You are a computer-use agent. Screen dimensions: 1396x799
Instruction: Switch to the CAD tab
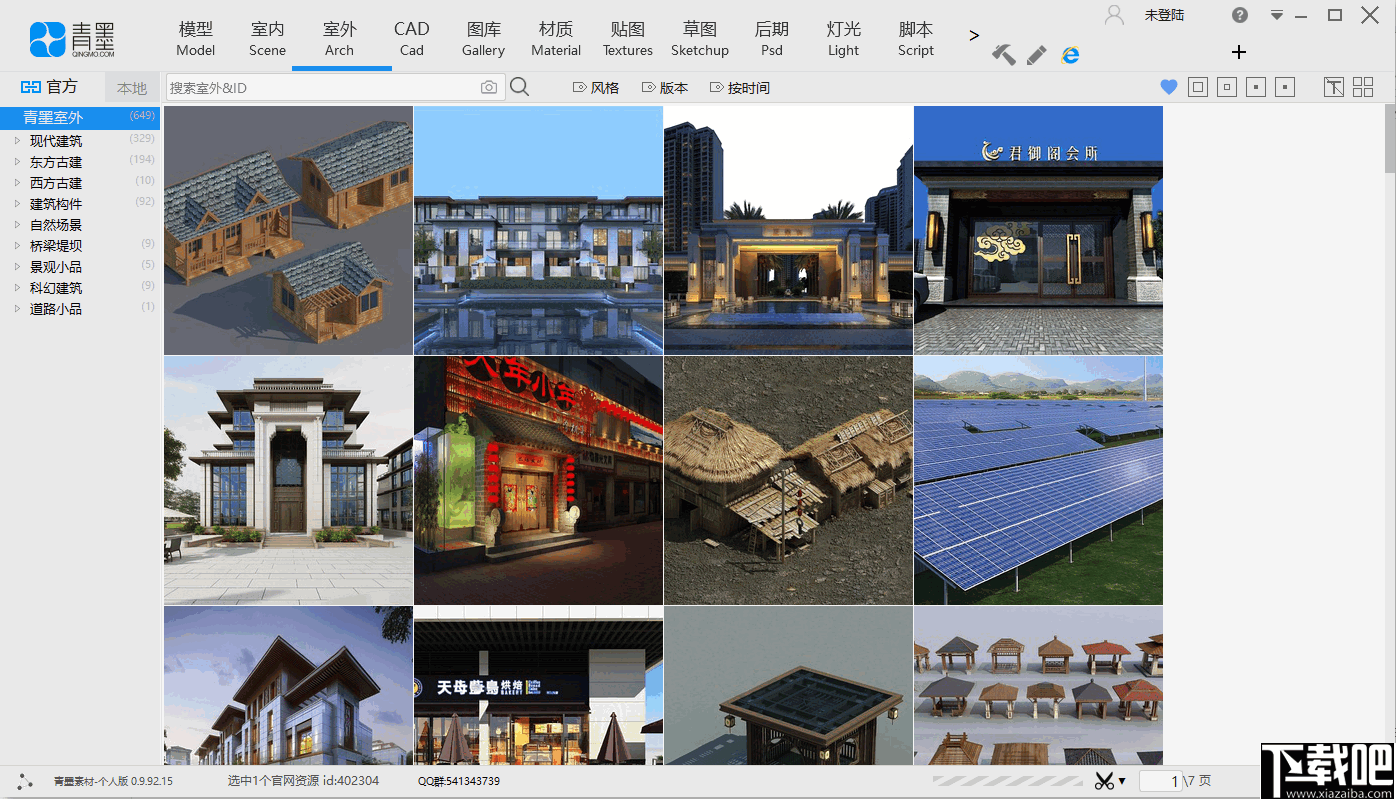411,39
